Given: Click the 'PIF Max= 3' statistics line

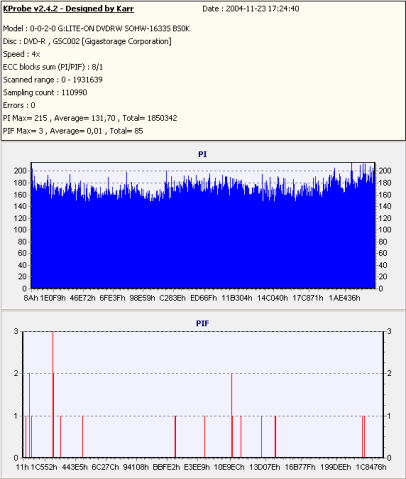Looking at the screenshot, I should (x=73, y=131).
